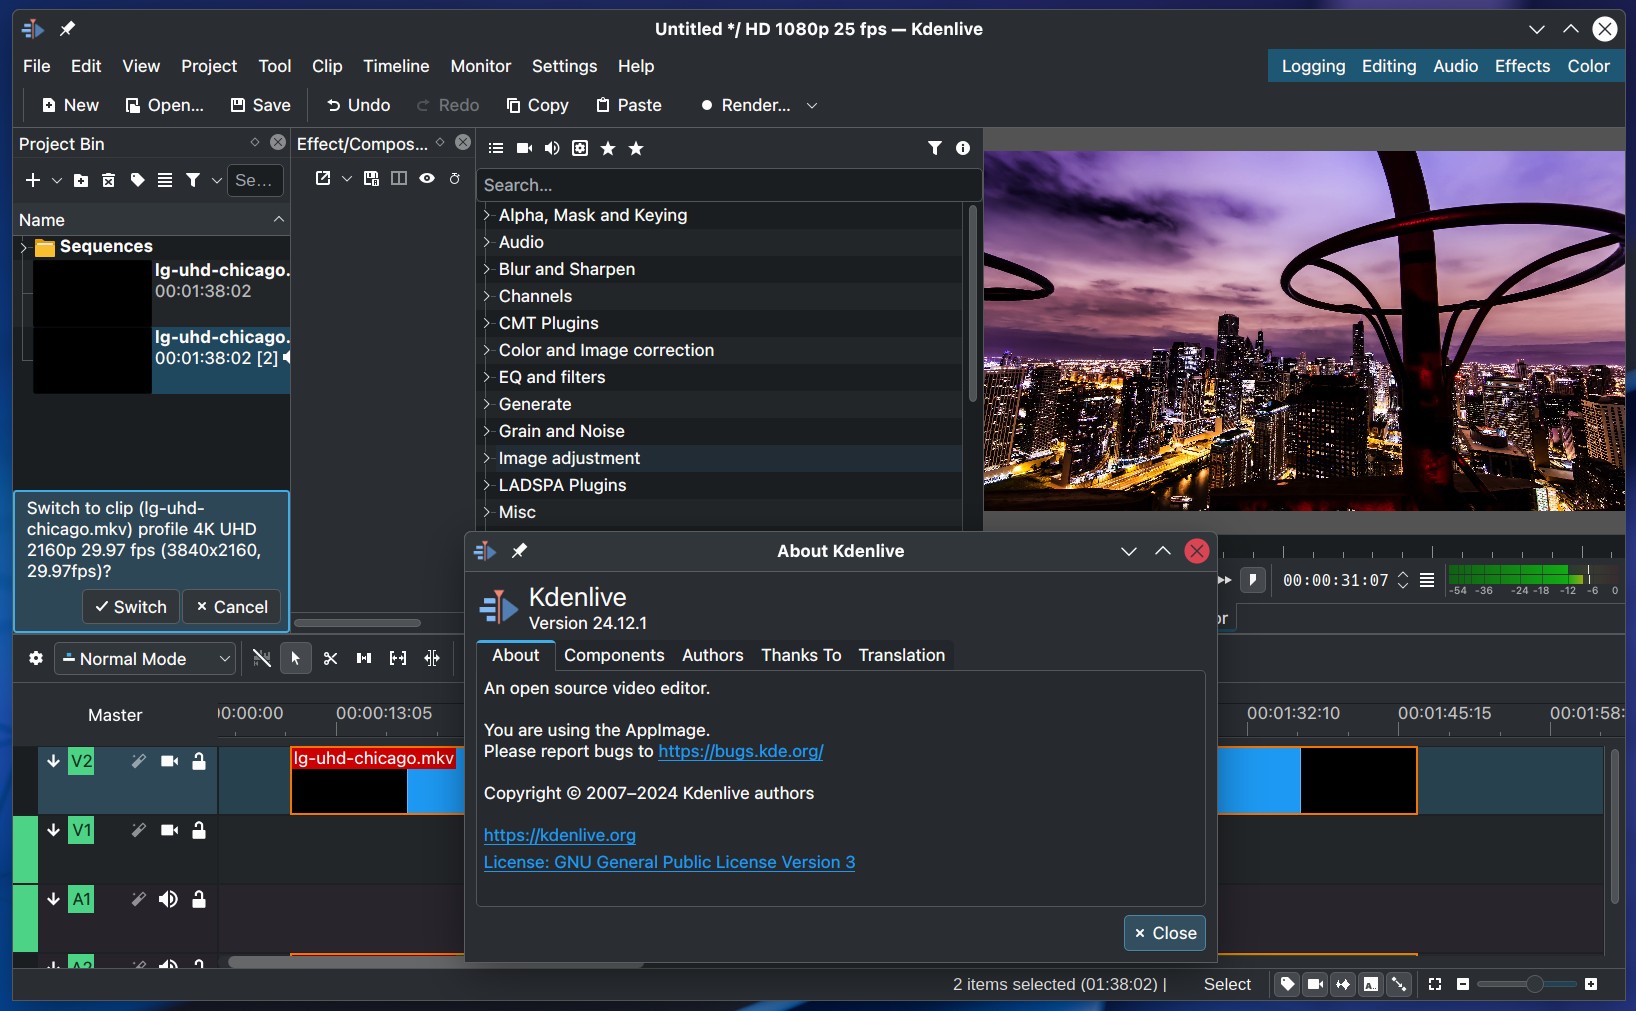The image size is (1636, 1011).
Task: Toggle track compositing crossed-out icon
Action: coord(261,658)
